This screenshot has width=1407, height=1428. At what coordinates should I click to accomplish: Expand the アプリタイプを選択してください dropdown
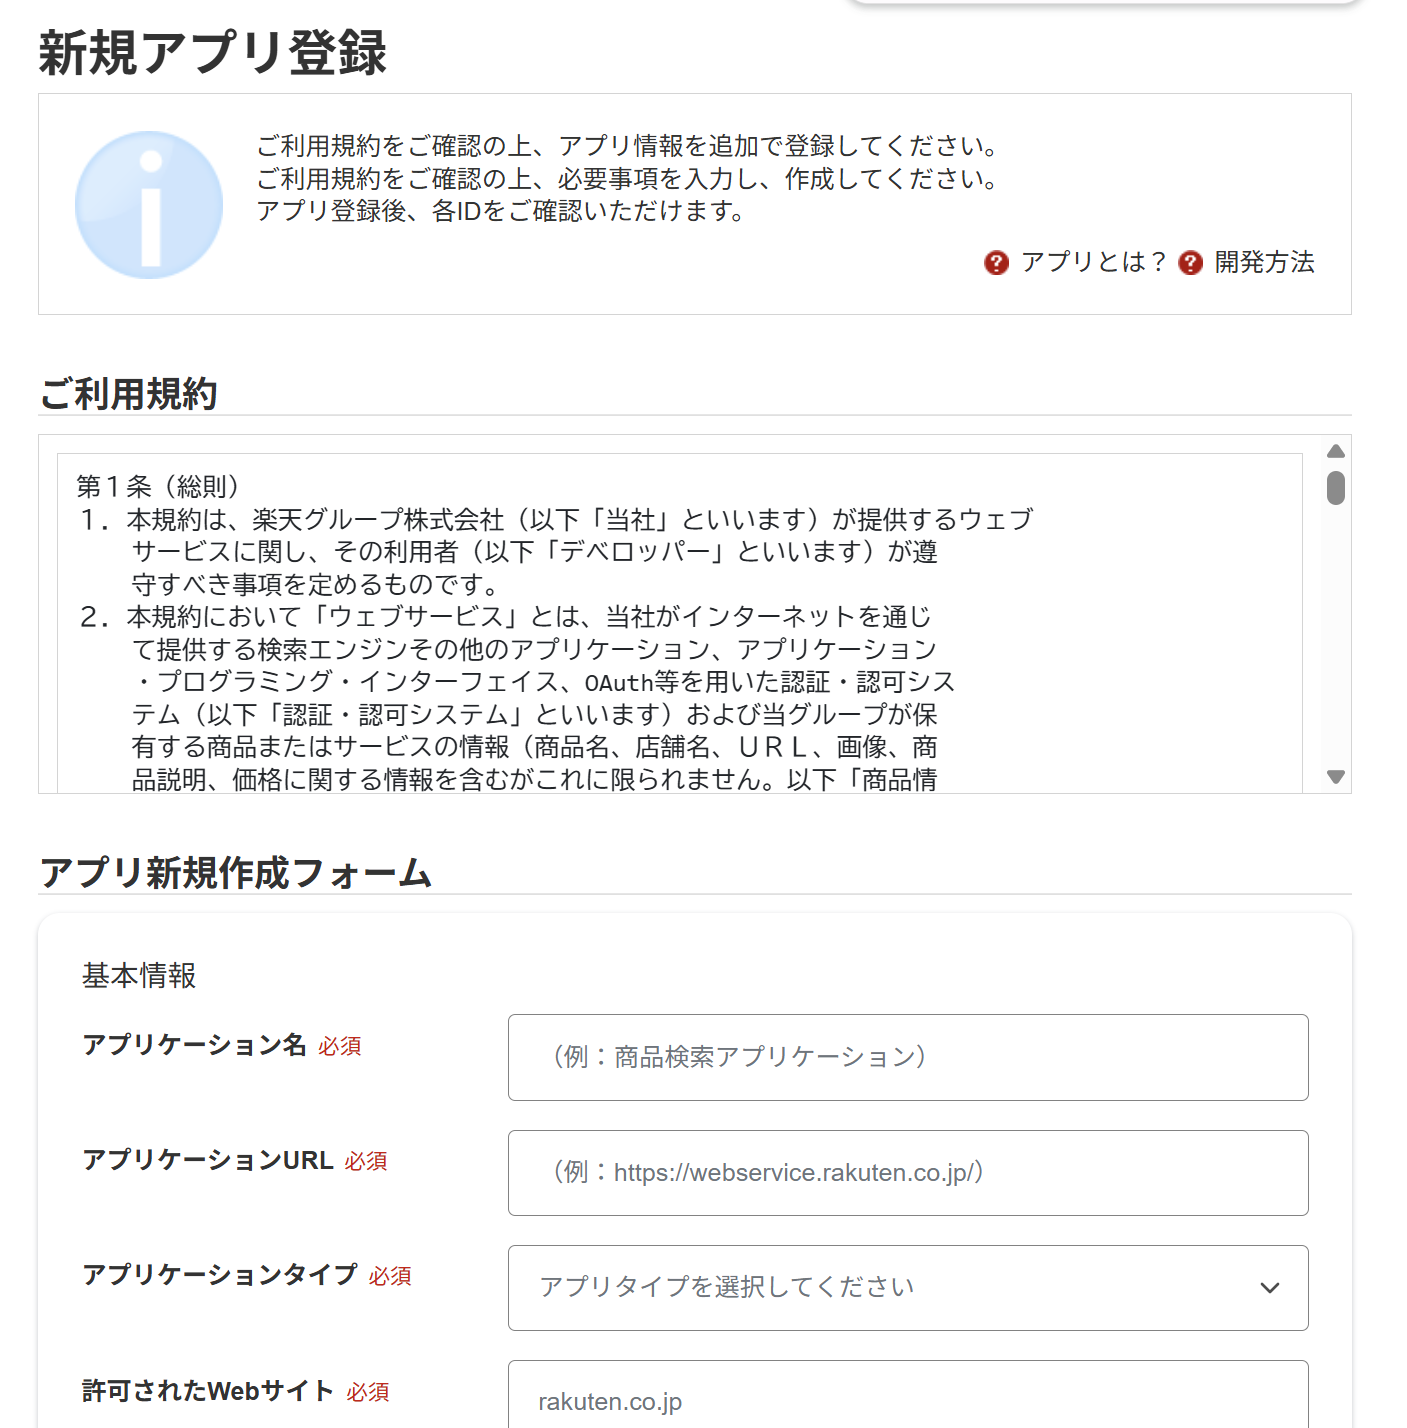908,1288
